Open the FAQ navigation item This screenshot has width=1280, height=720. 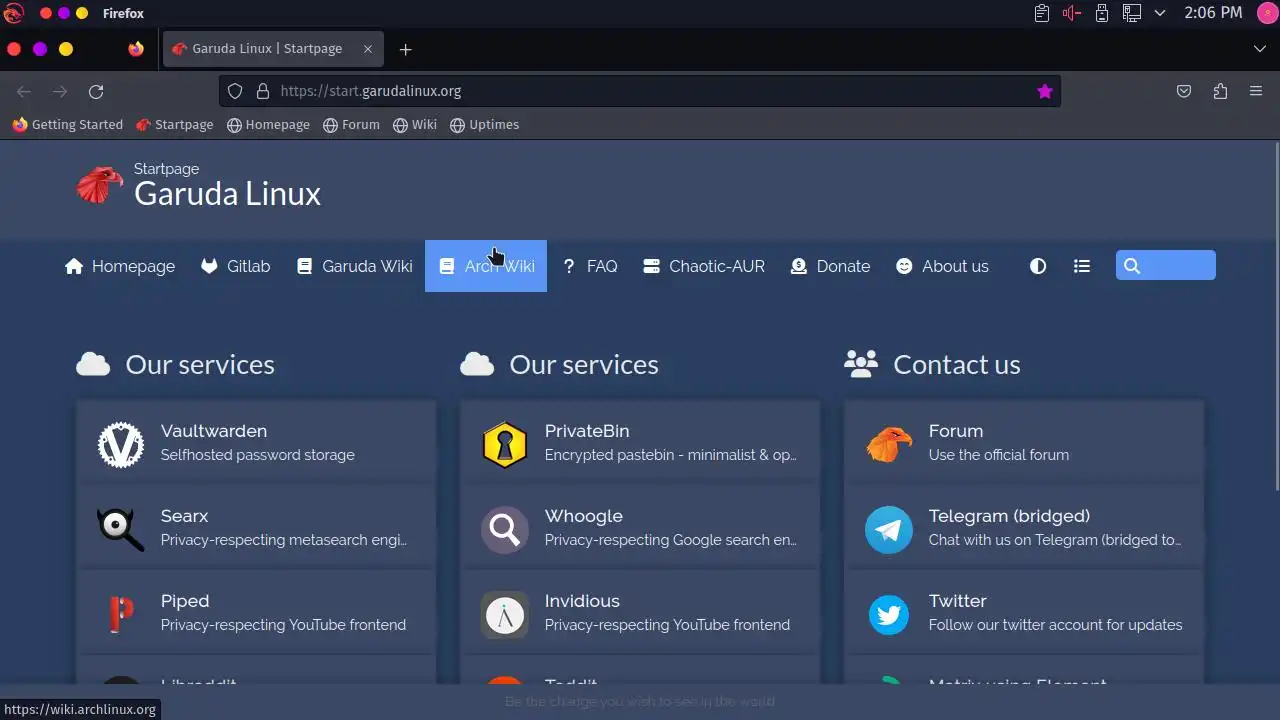click(590, 266)
